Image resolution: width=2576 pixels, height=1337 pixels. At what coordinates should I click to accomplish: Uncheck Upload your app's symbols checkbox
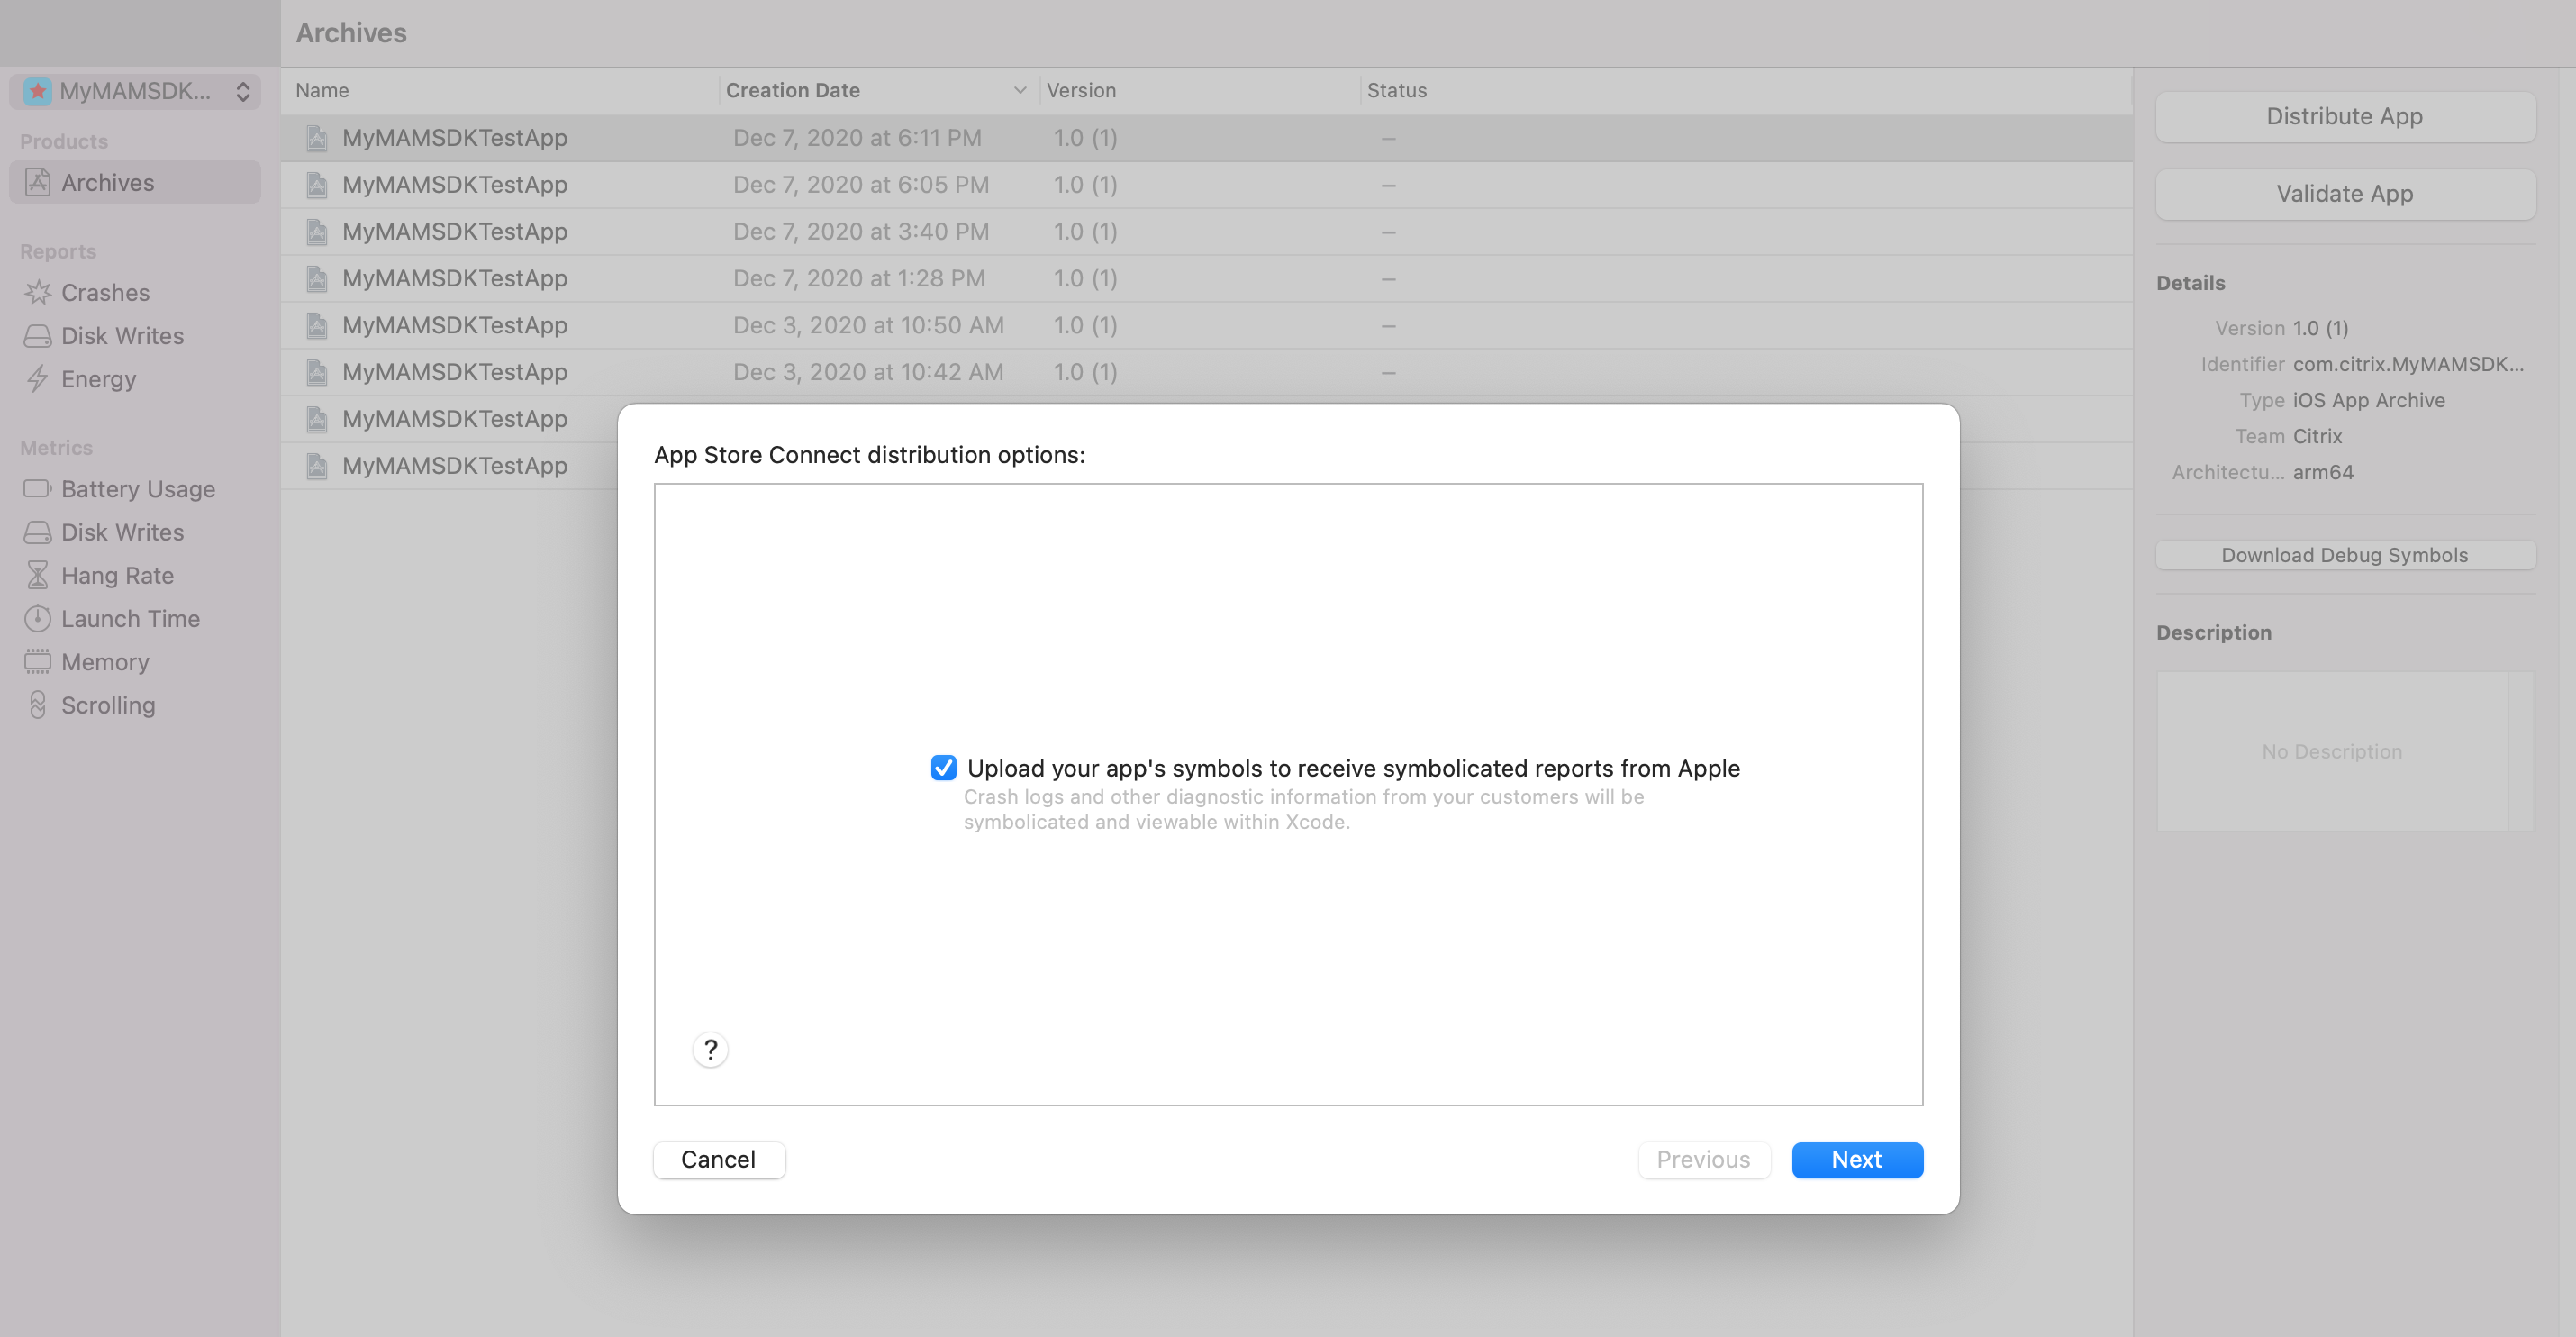click(x=943, y=768)
